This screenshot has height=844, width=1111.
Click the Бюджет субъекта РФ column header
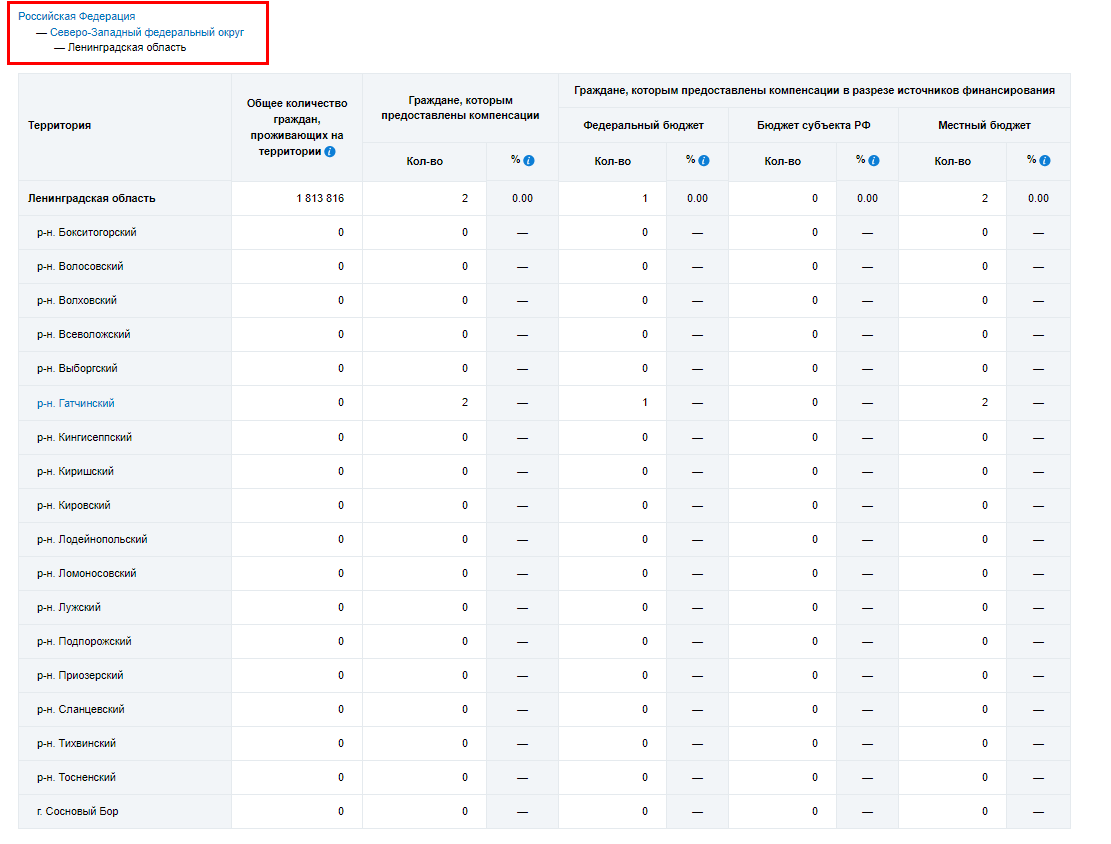(x=813, y=126)
